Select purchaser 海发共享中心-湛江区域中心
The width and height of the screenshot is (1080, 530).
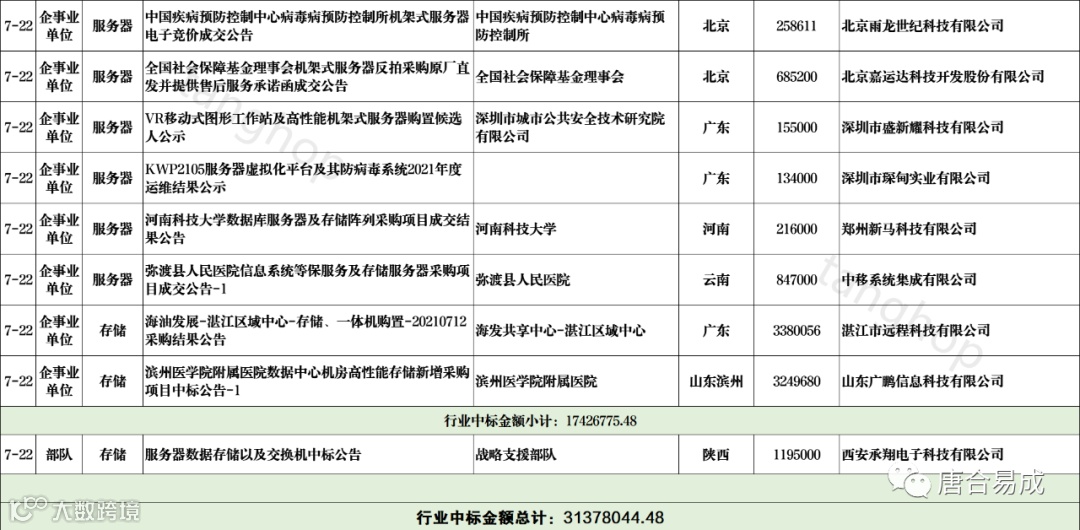(x=560, y=330)
